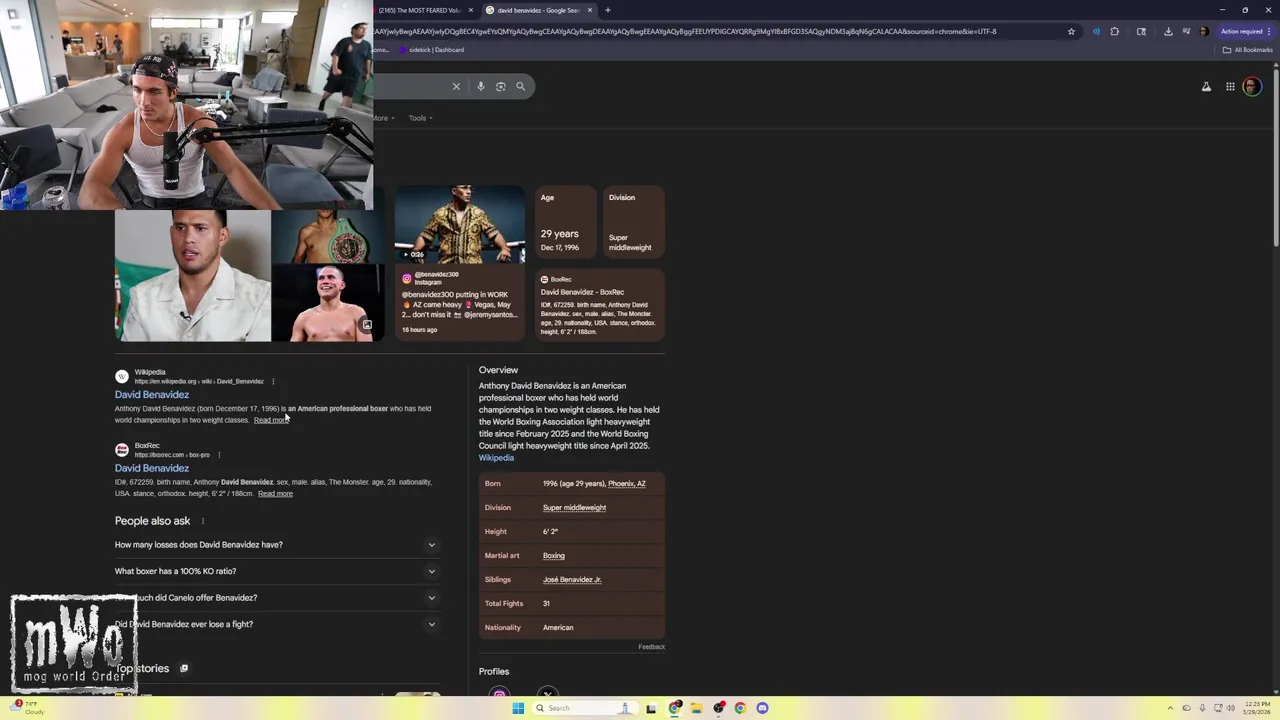Open File Explorer from taskbar
Viewport: 1280px width, 720px height.
coord(696,708)
